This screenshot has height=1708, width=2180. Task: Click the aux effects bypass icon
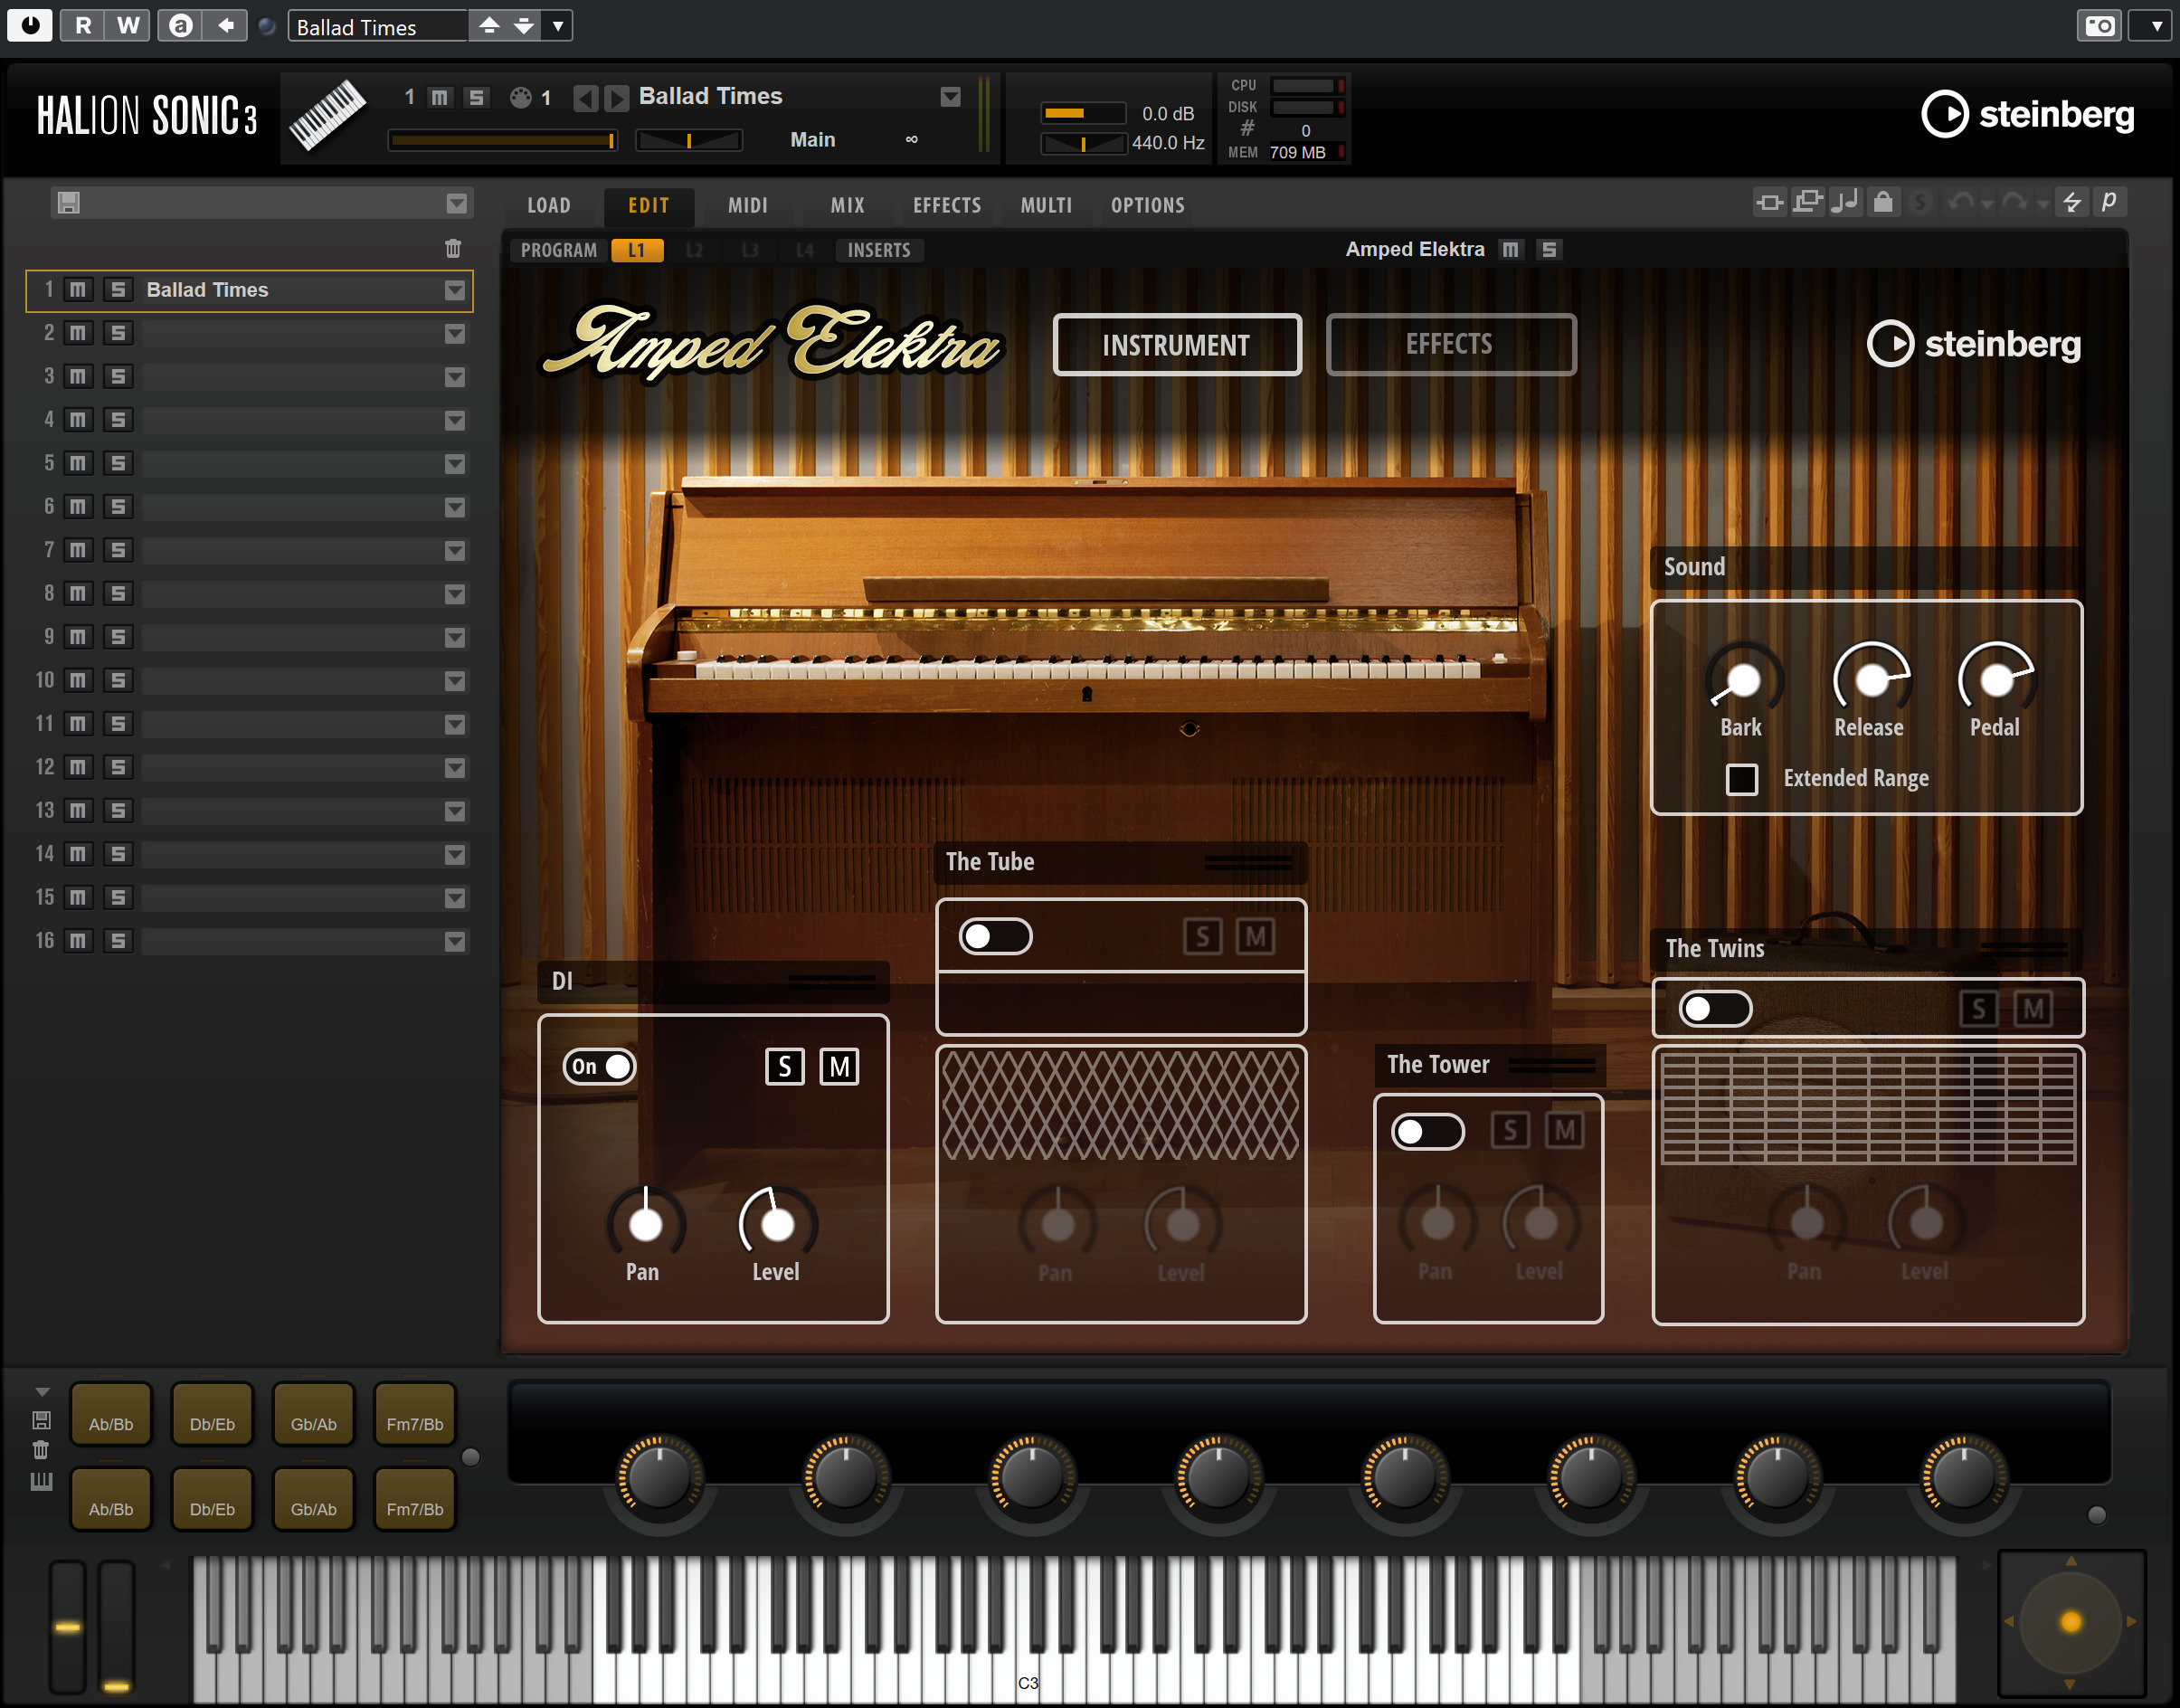[1807, 203]
